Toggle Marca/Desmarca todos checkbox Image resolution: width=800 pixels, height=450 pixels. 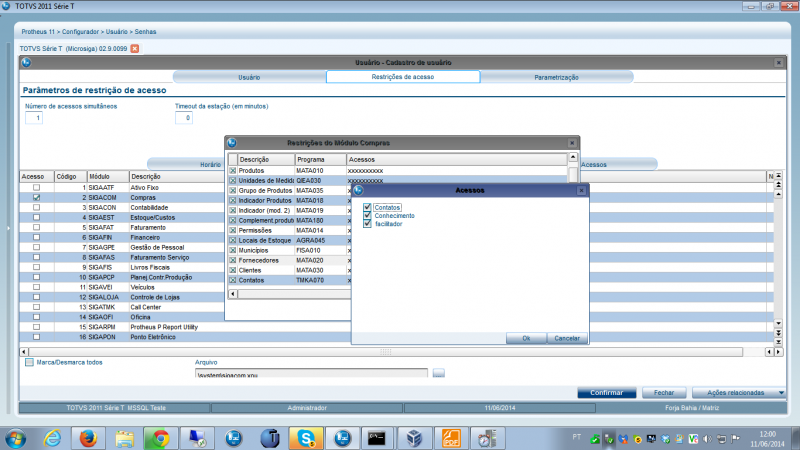click(x=29, y=362)
